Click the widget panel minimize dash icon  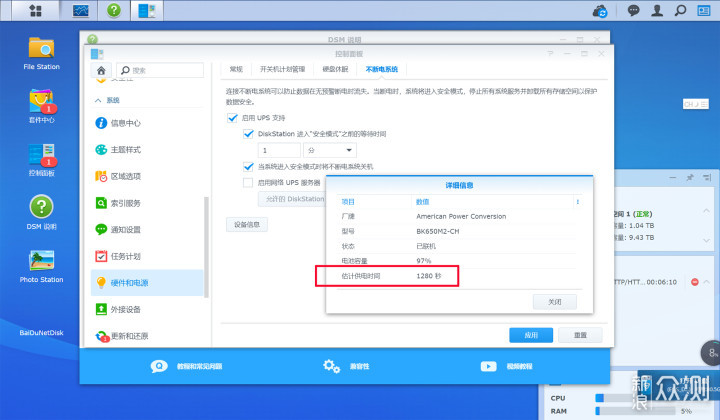(x=673, y=177)
